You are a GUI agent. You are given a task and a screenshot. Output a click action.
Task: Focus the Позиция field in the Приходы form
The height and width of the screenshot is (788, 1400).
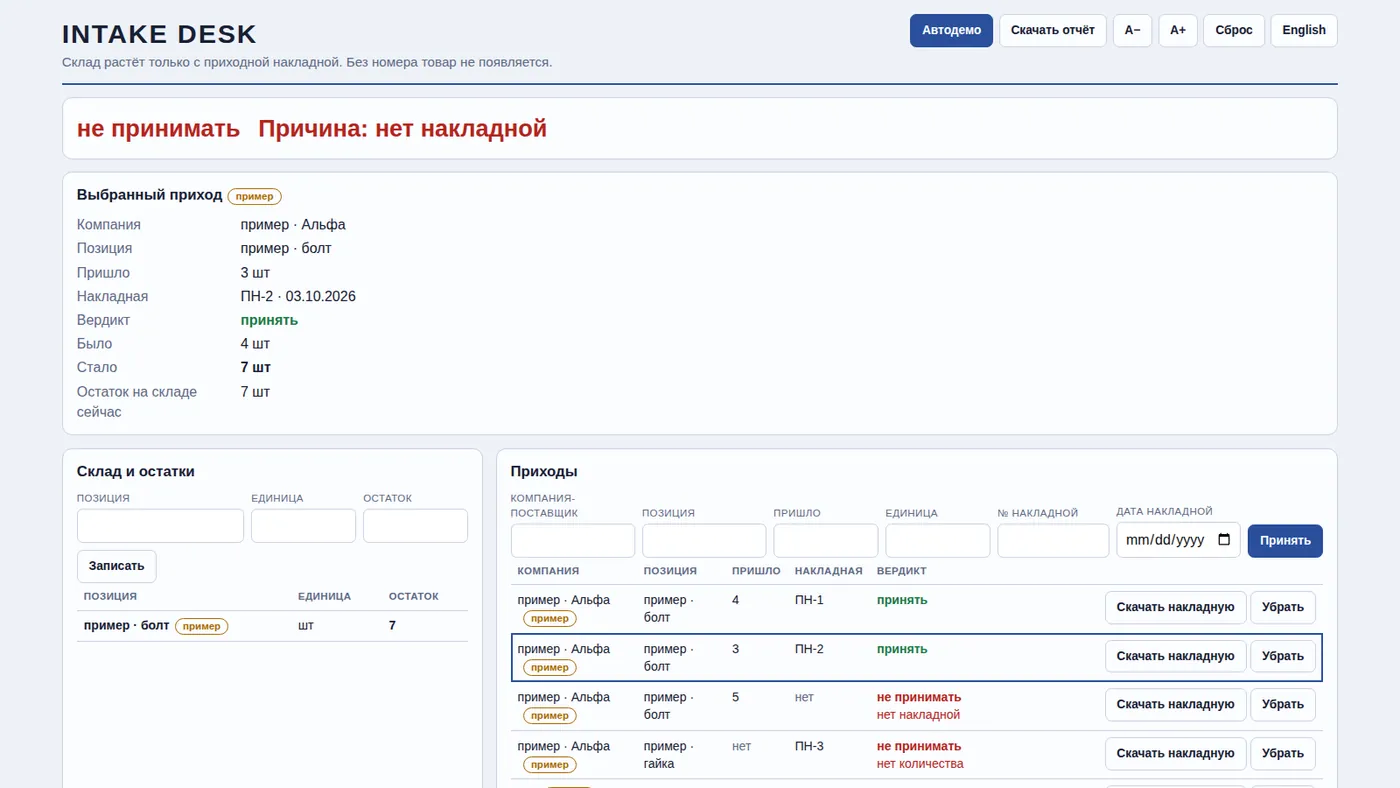tap(704, 541)
